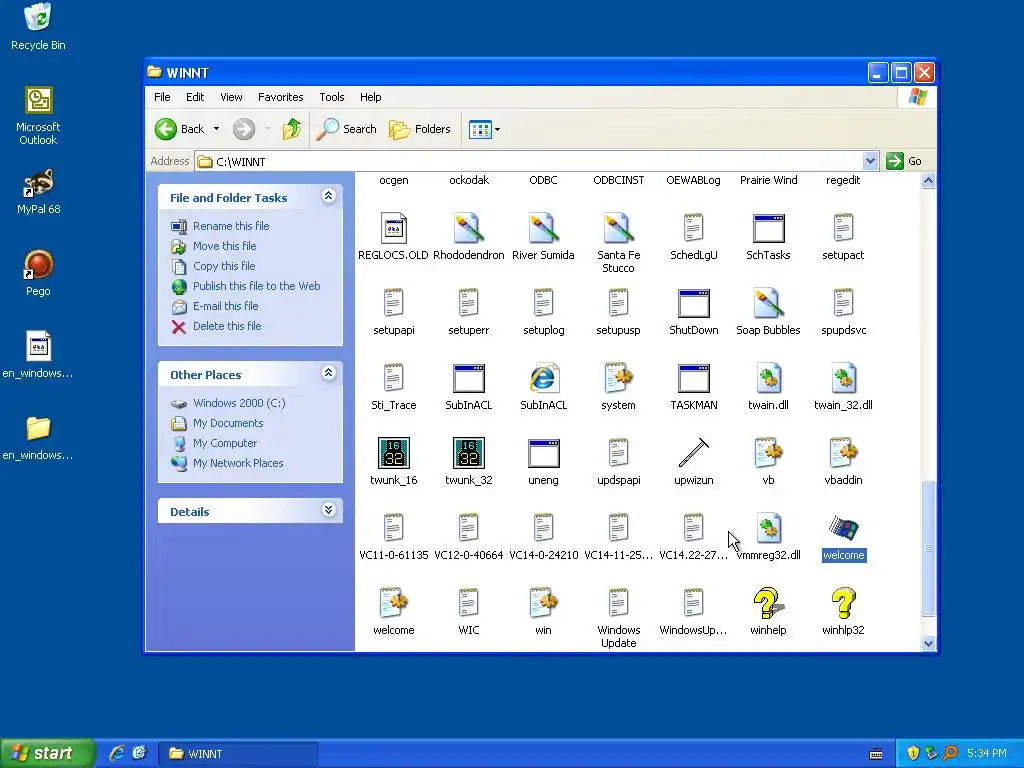Click Publish this file to the Web
Image resolution: width=1024 pixels, height=768 pixels.
click(x=257, y=286)
